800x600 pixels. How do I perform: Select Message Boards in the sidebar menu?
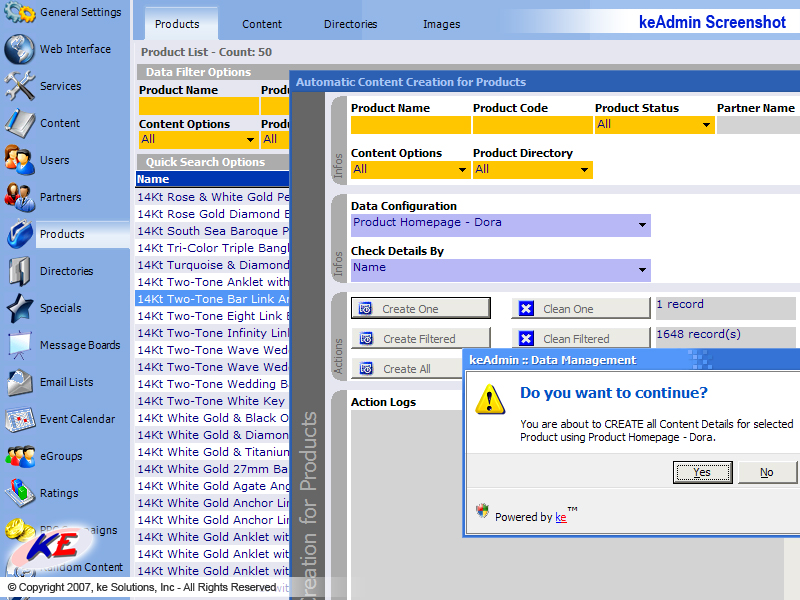tap(80, 345)
